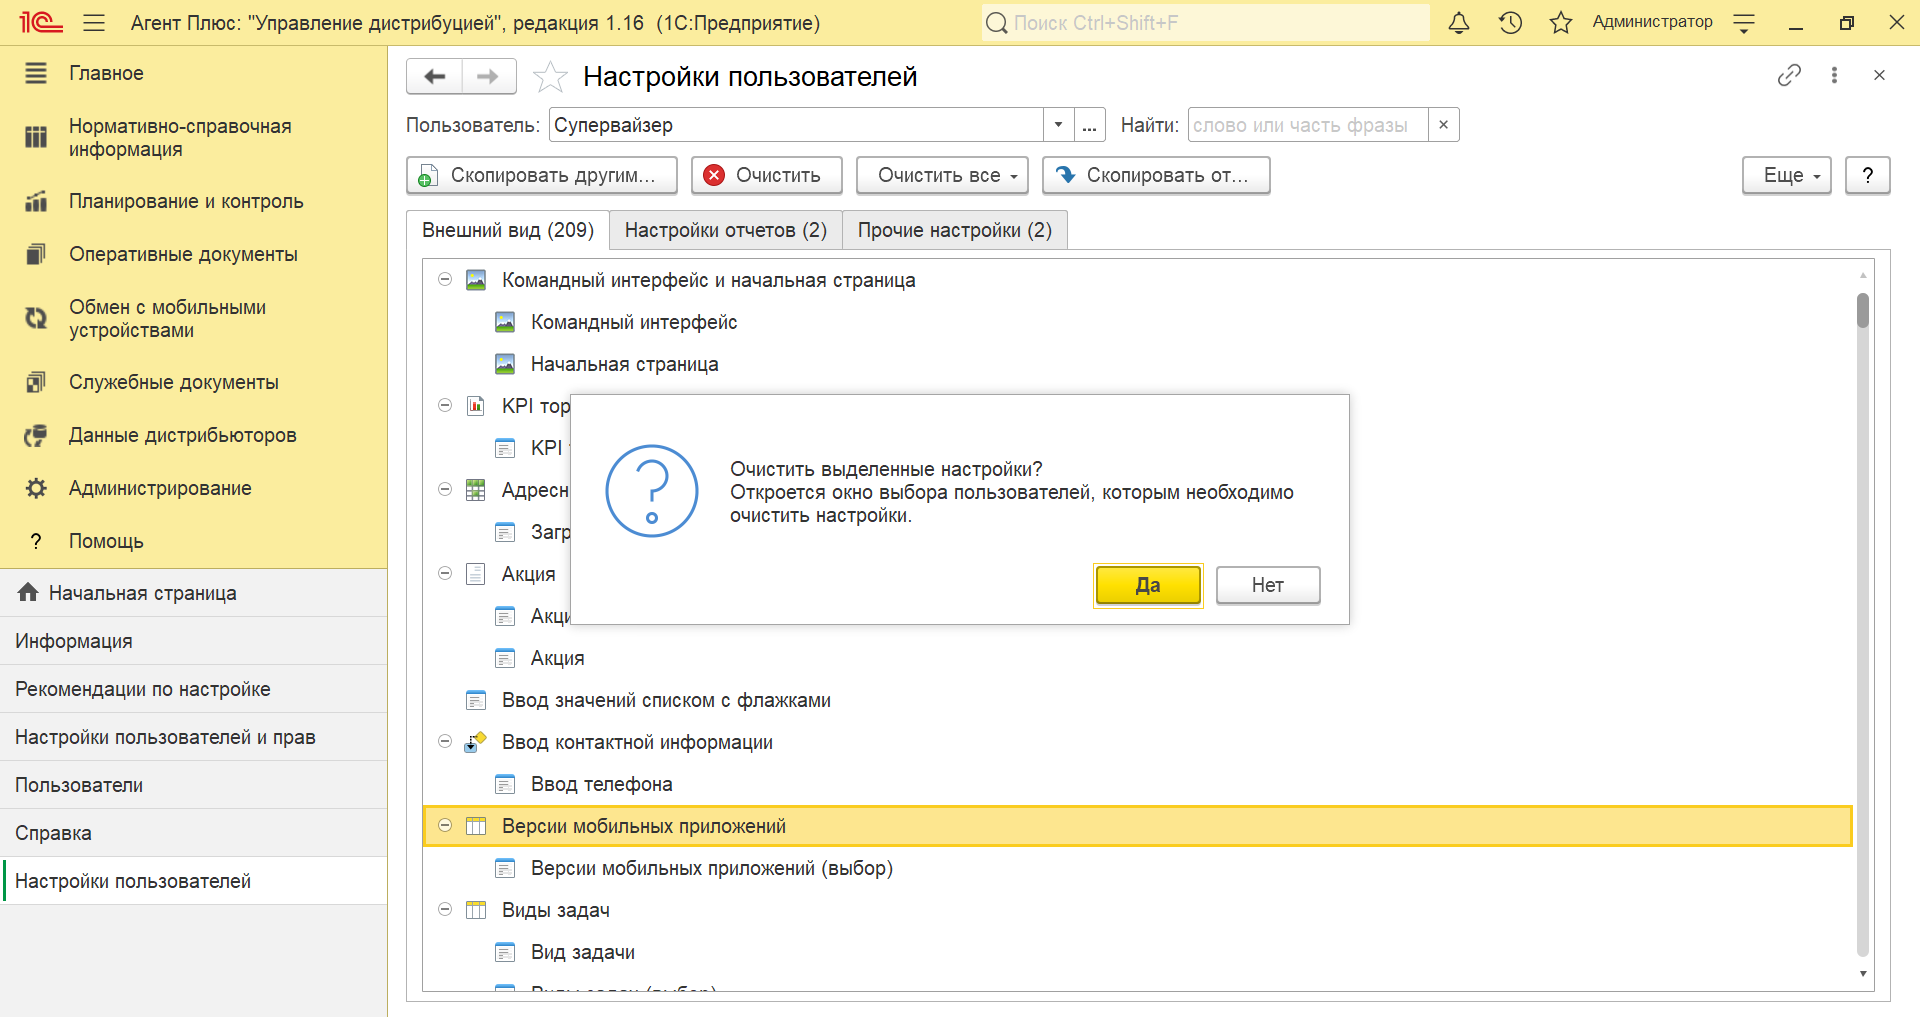Click the global search field Поиск Ctrl+Shift+F
The image size is (1920, 1017).
pyautogui.click(x=1205, y=22)
